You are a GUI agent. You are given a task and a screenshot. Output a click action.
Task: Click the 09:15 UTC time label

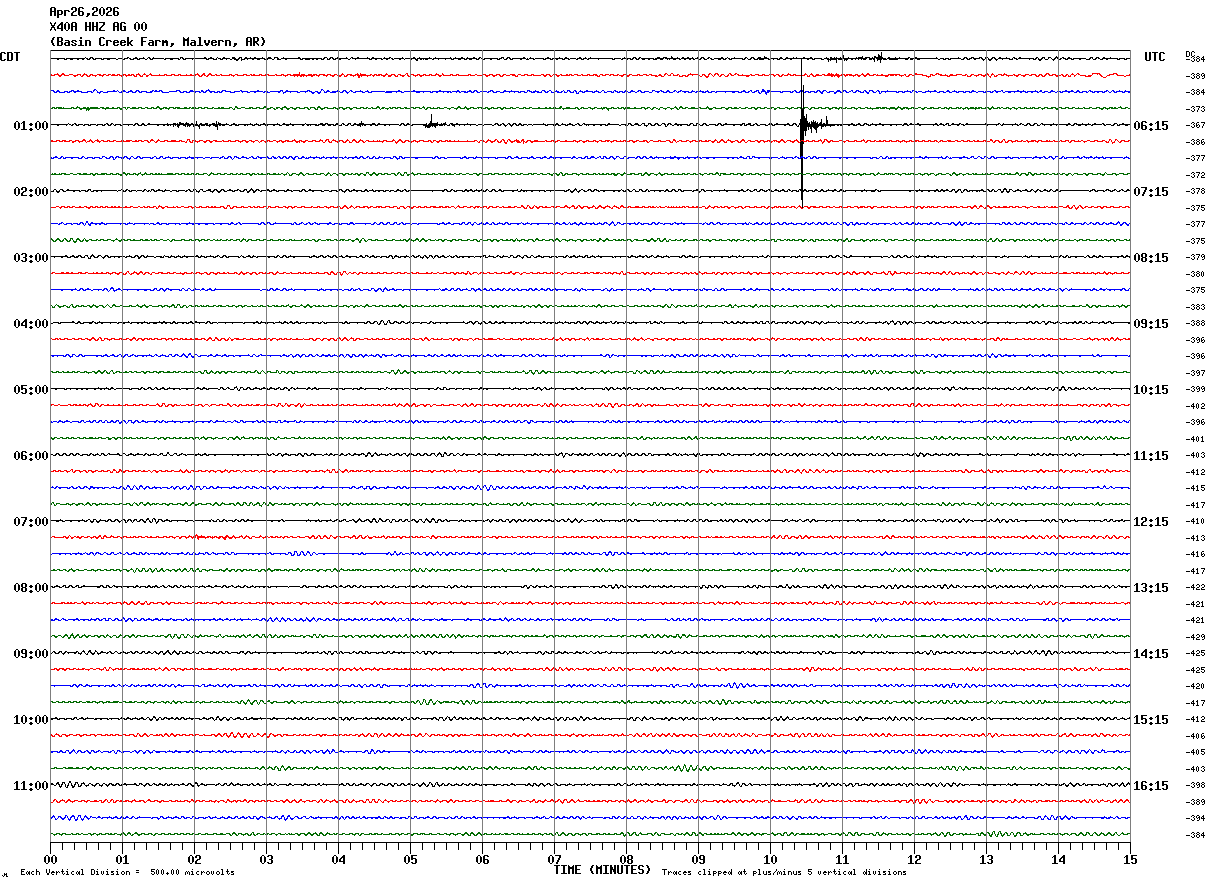[x=1150, y=323]
